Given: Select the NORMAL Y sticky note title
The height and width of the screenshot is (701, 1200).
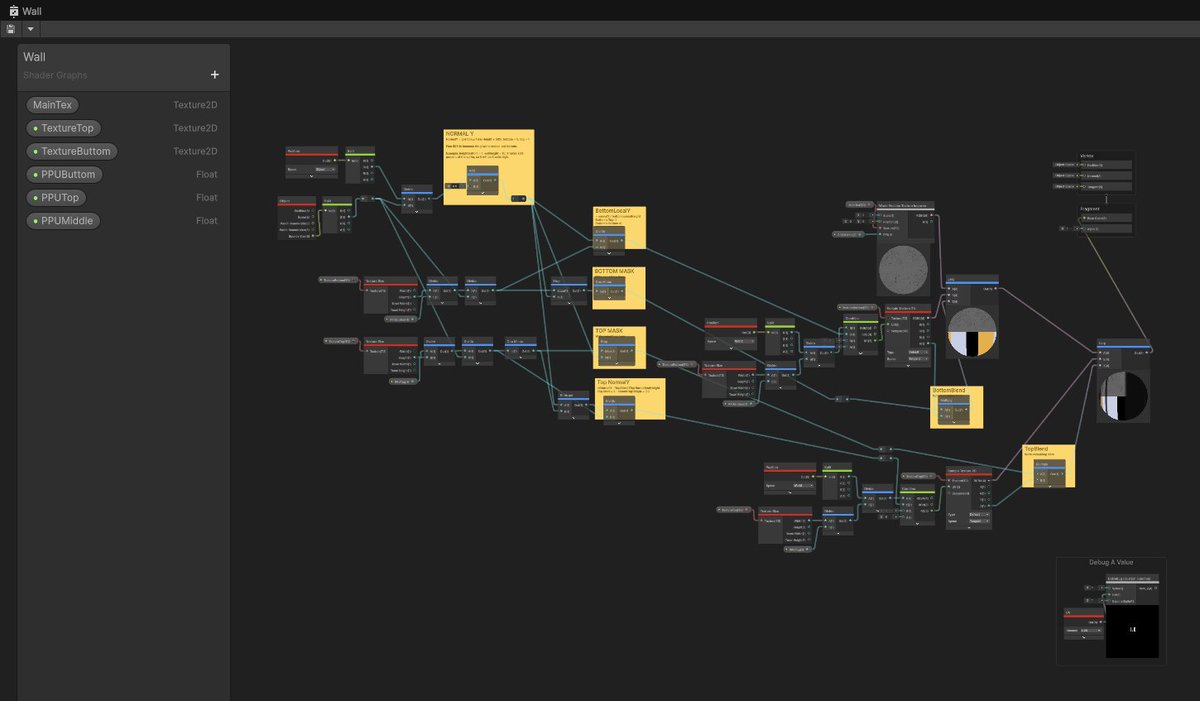Looking at the screenshot, I should click(462, 134).
